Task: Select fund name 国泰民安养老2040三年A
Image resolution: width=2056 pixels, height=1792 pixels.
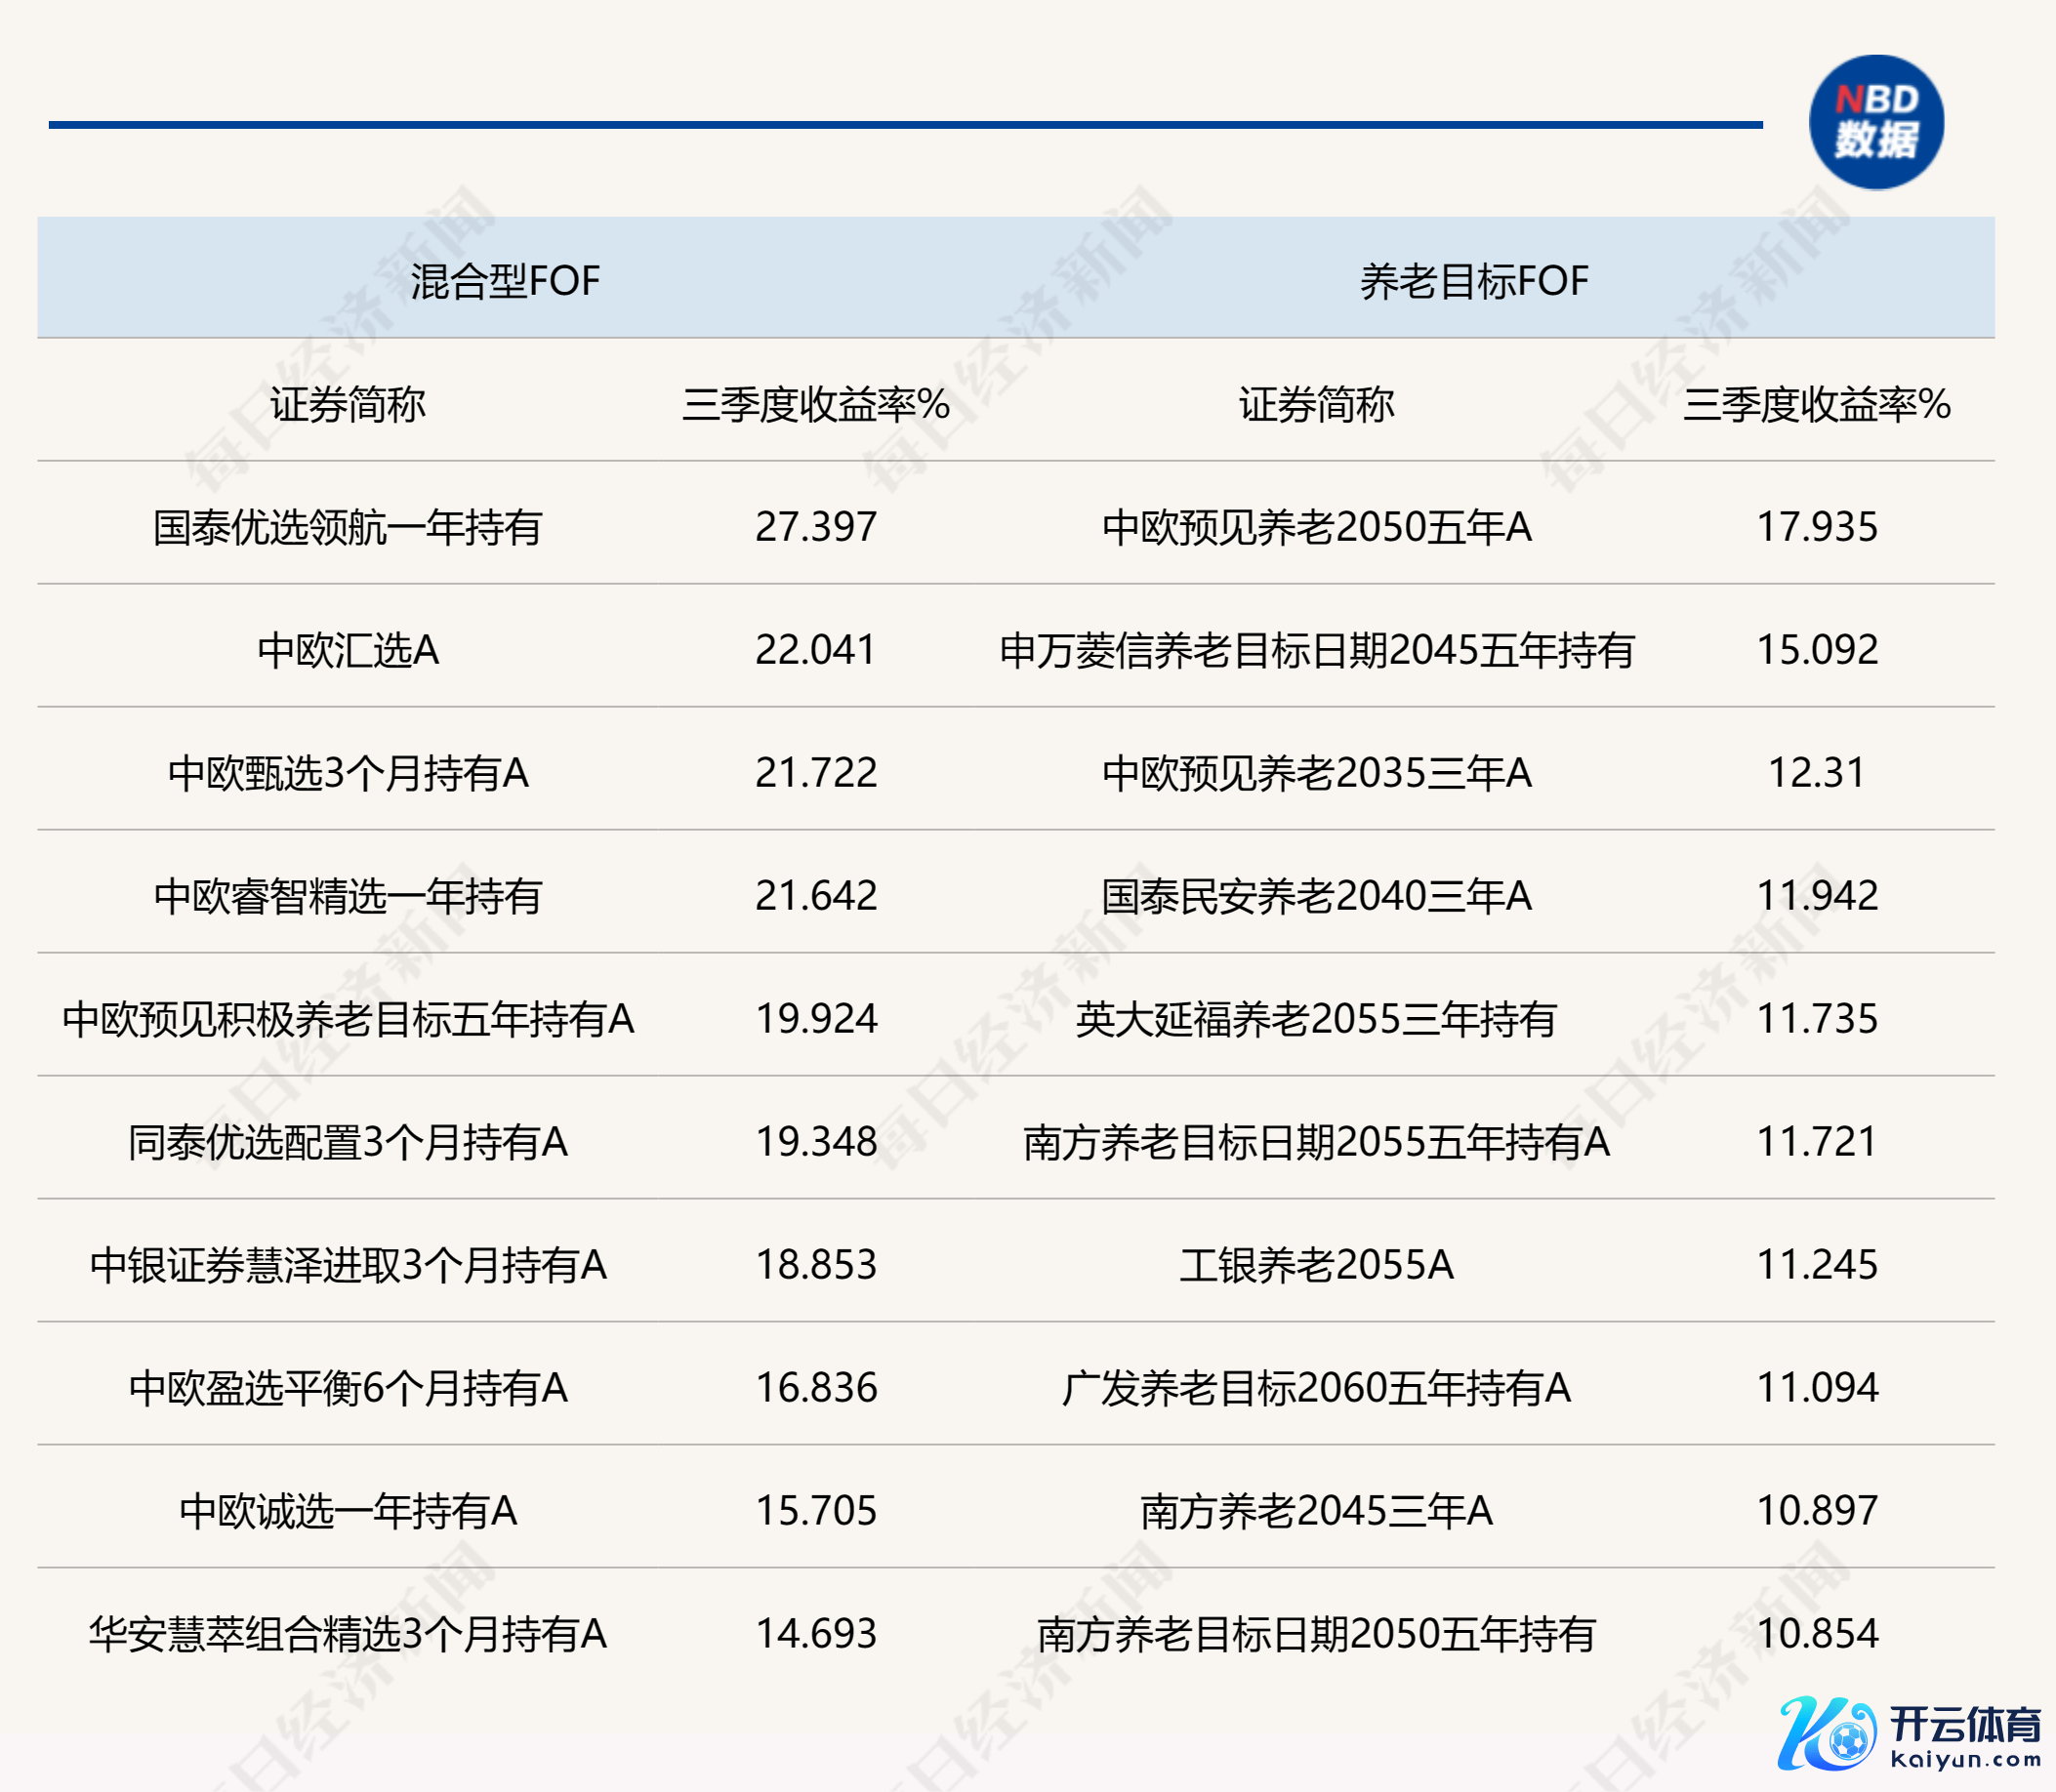Action: click(1316, 897)
